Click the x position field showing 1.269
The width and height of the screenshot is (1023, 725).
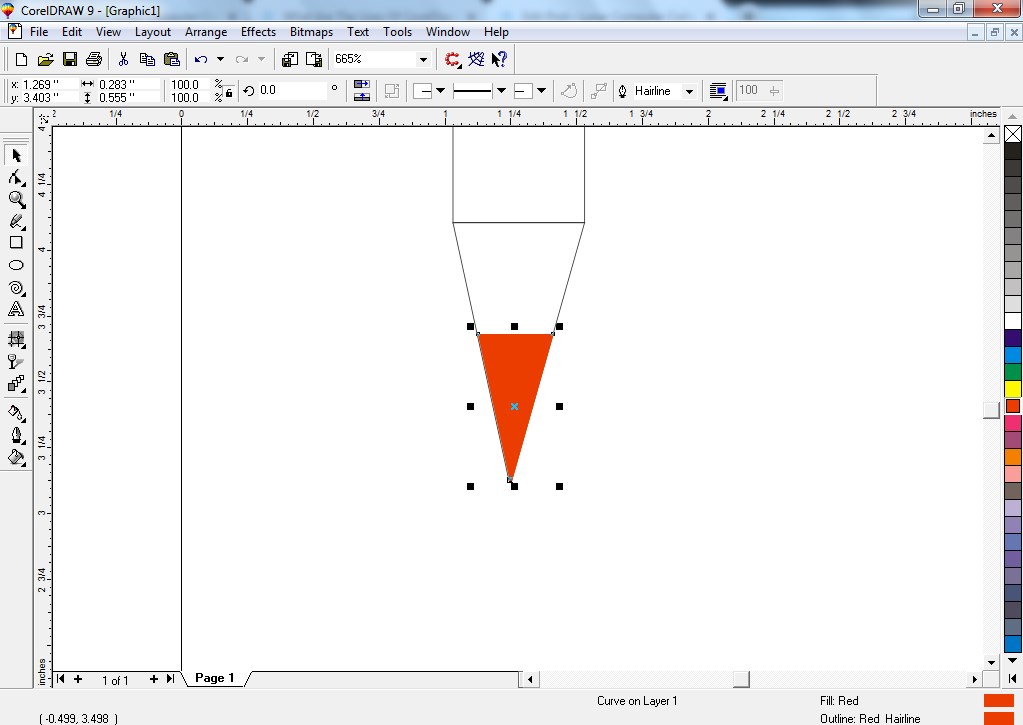[49, 84]
